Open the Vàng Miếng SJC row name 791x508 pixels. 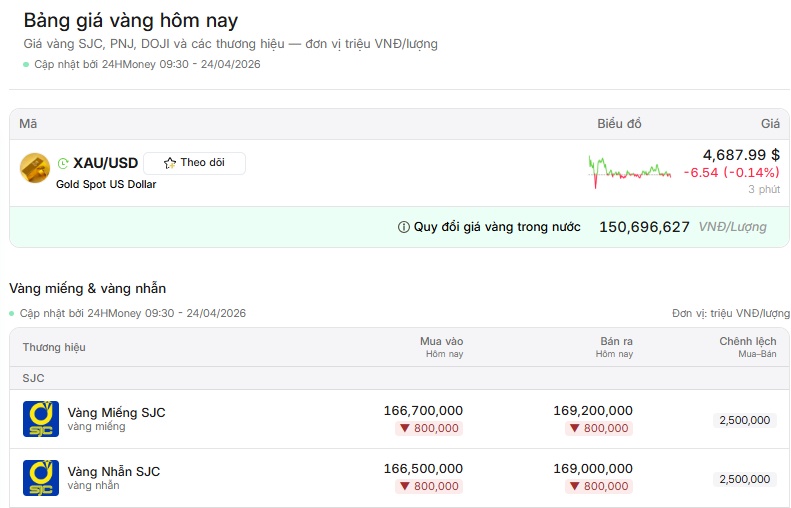pos(117,413)
